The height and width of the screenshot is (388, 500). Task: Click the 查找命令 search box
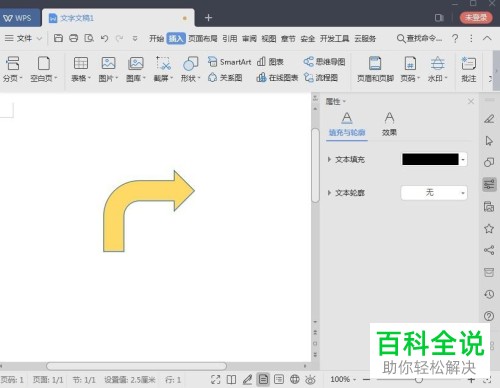[420, 38]
